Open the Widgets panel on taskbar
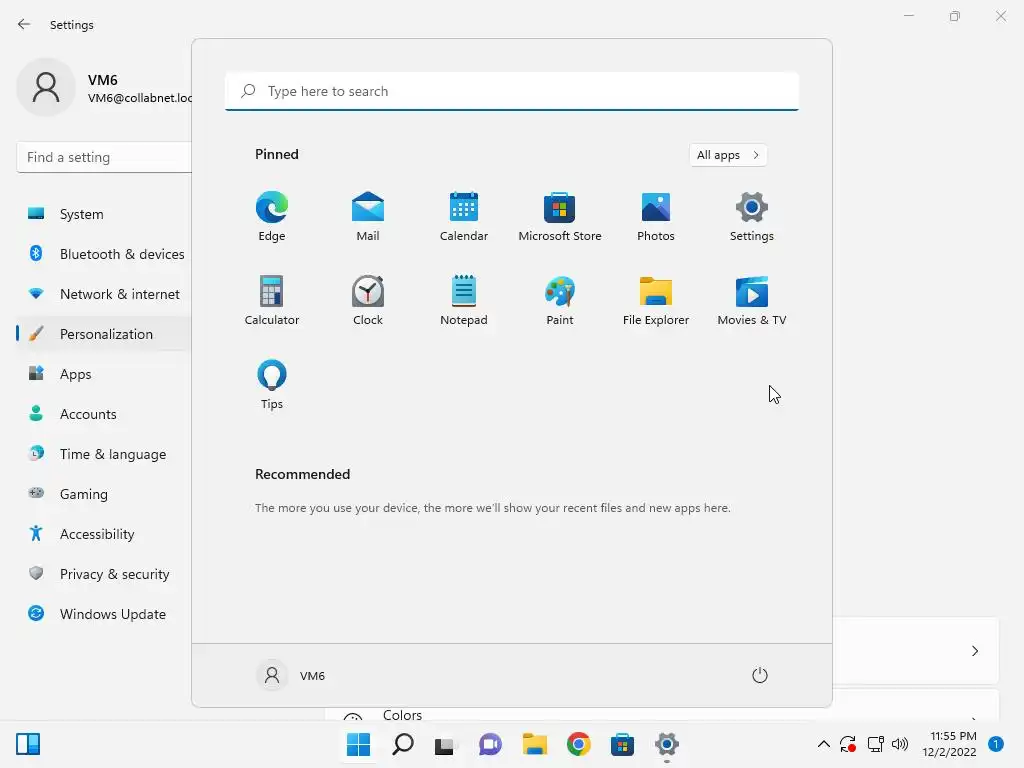The image size is (1024, 768). (x=28, y=744)
